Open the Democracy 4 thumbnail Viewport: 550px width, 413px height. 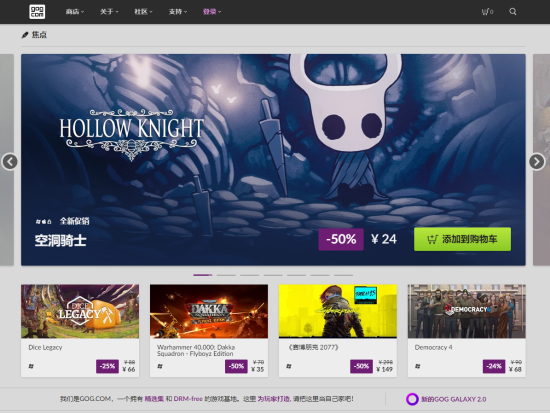pos(467,311)
